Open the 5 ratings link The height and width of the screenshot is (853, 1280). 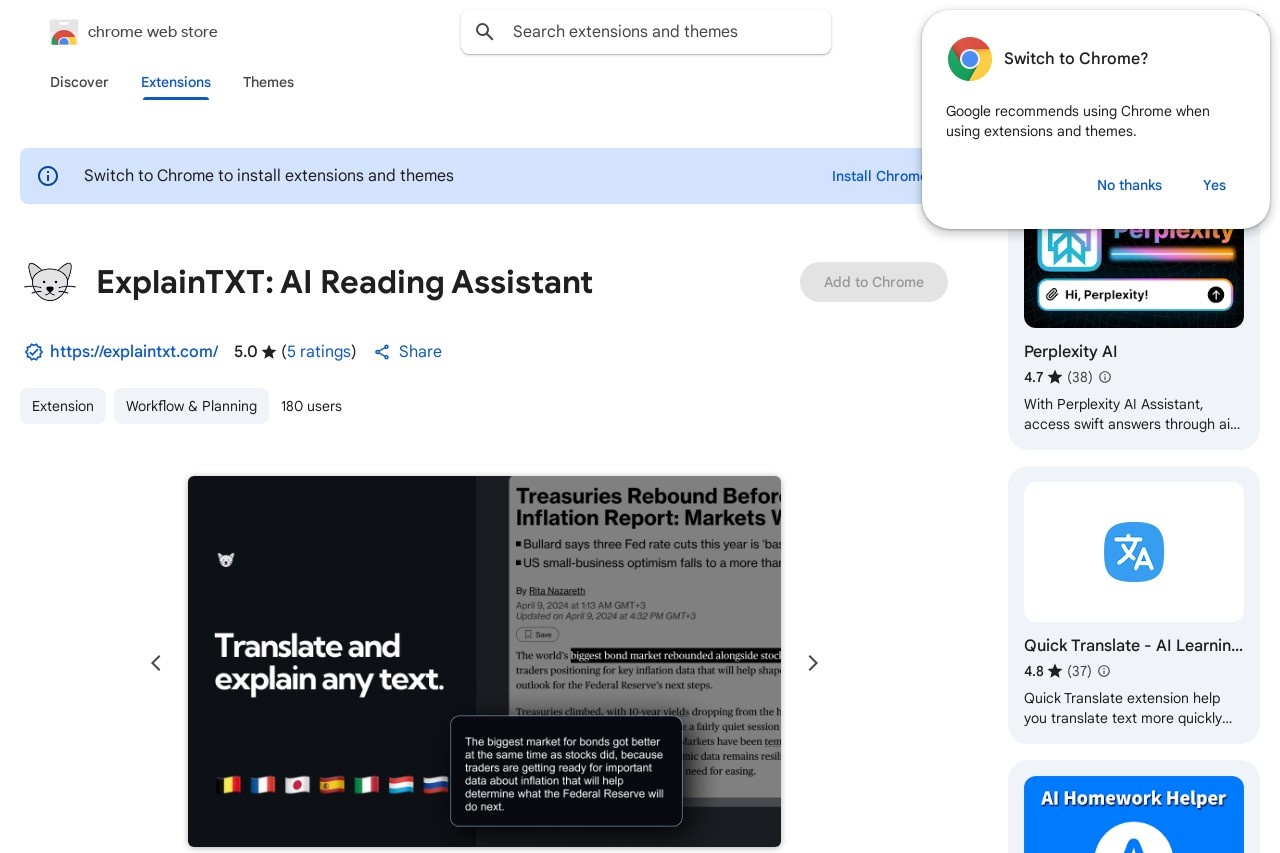point(319,352)
